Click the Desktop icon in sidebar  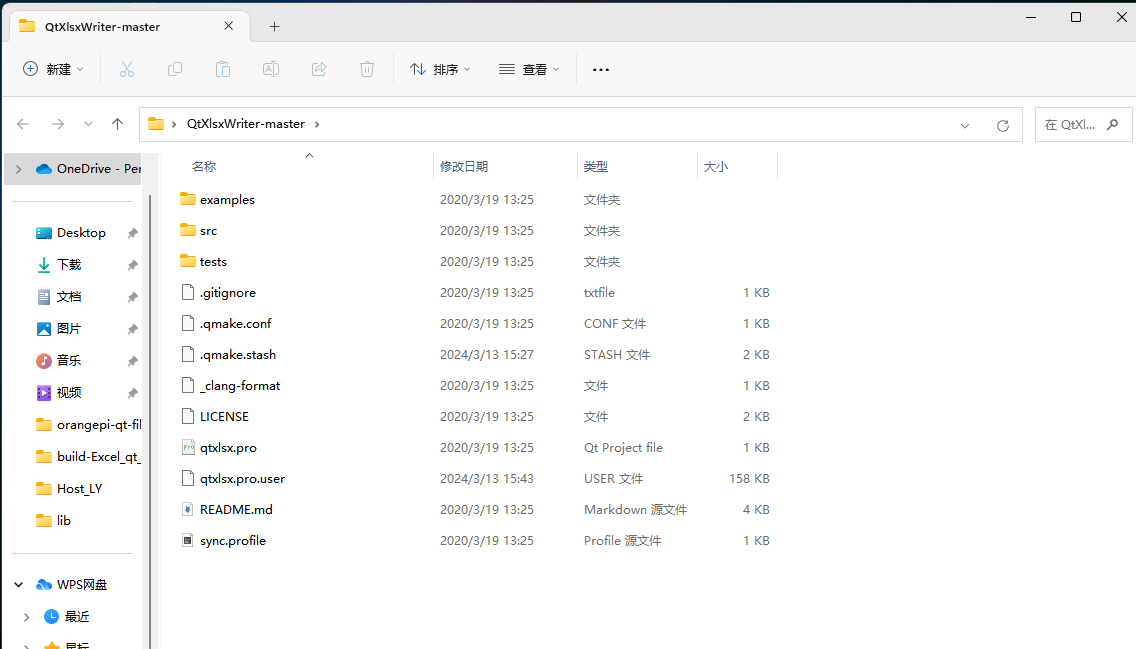pos(43,233)
